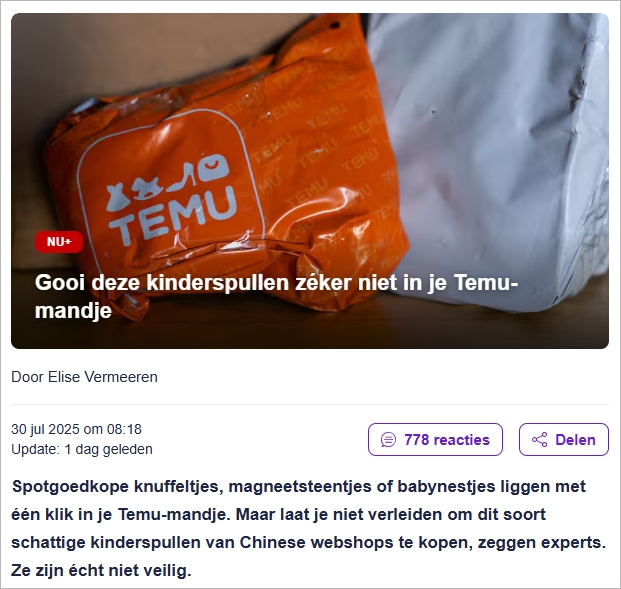621x589 pixels.
Task: Open the headline about Temu-mandje kinderspullen
Action: tap(276, 296)
